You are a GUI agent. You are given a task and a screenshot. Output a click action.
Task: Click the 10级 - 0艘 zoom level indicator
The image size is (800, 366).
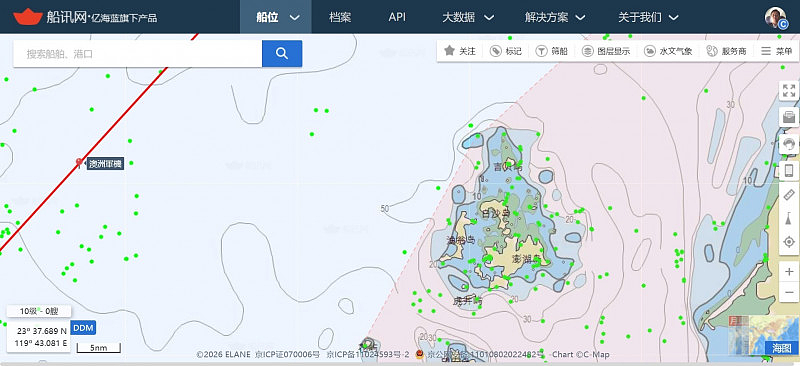39,311
